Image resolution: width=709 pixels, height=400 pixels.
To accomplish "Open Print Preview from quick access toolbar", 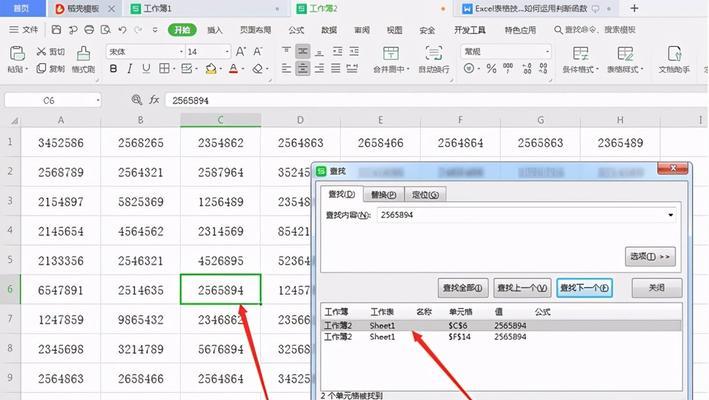I will 106,30.
